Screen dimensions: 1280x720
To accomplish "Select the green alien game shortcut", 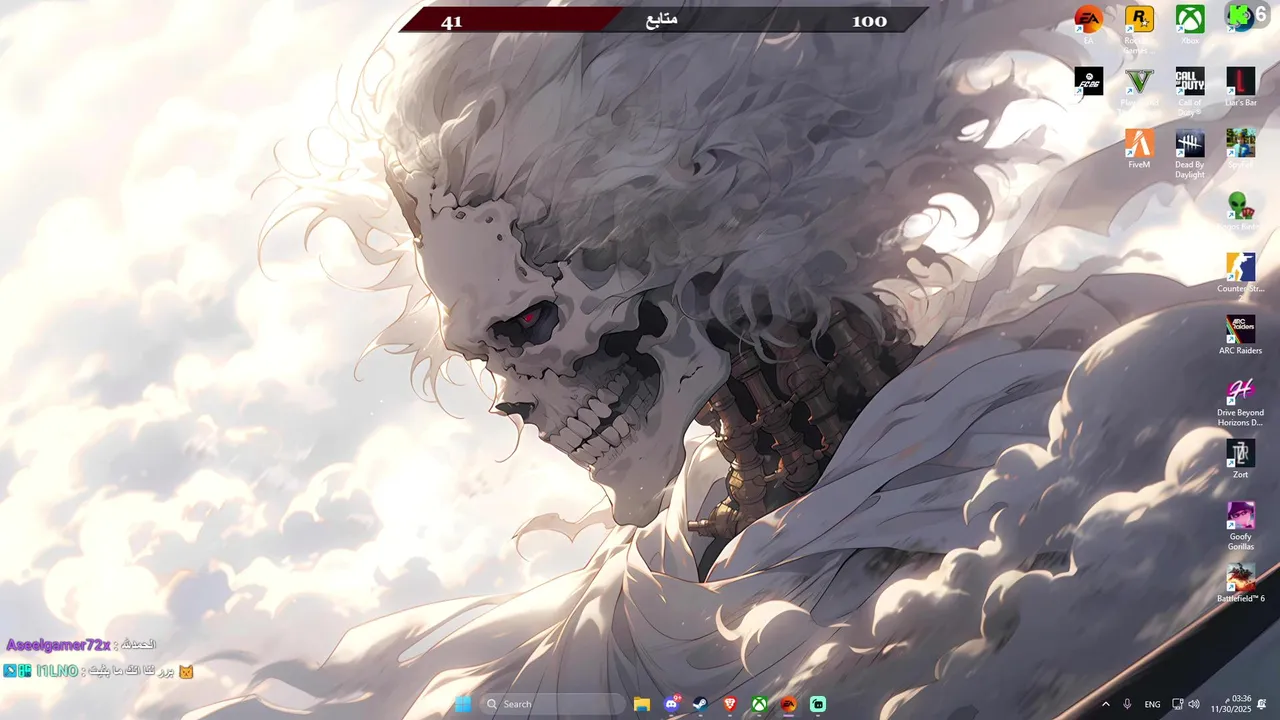I will click(x=1241, y=210).
